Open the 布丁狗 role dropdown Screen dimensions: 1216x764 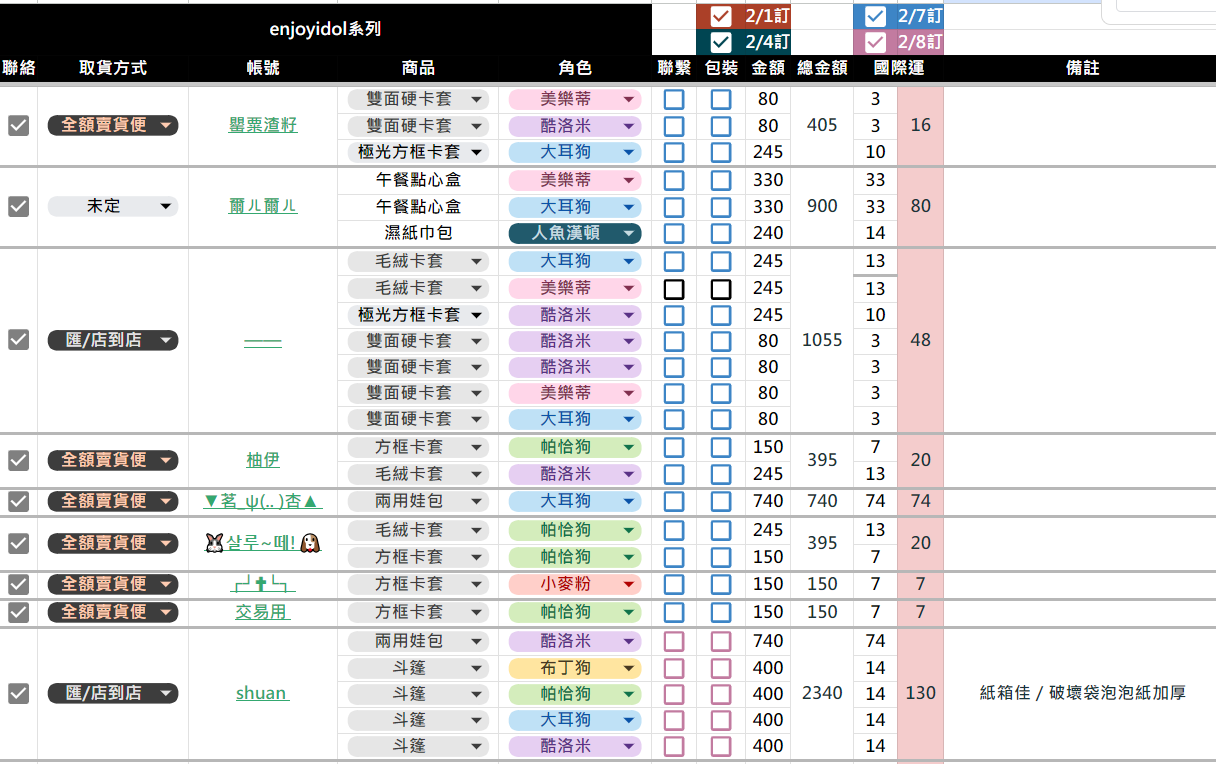575,667
